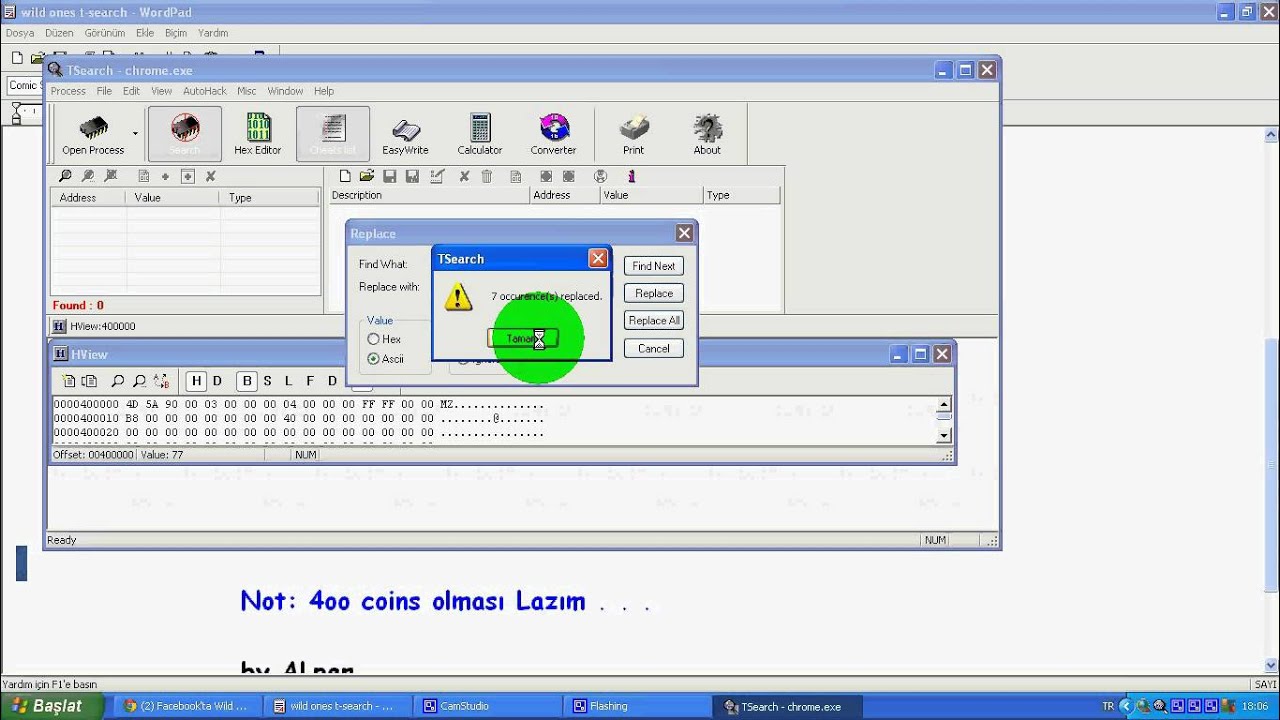
Task: Click the Offset: 00400000 status field
Action: [93, 455]
